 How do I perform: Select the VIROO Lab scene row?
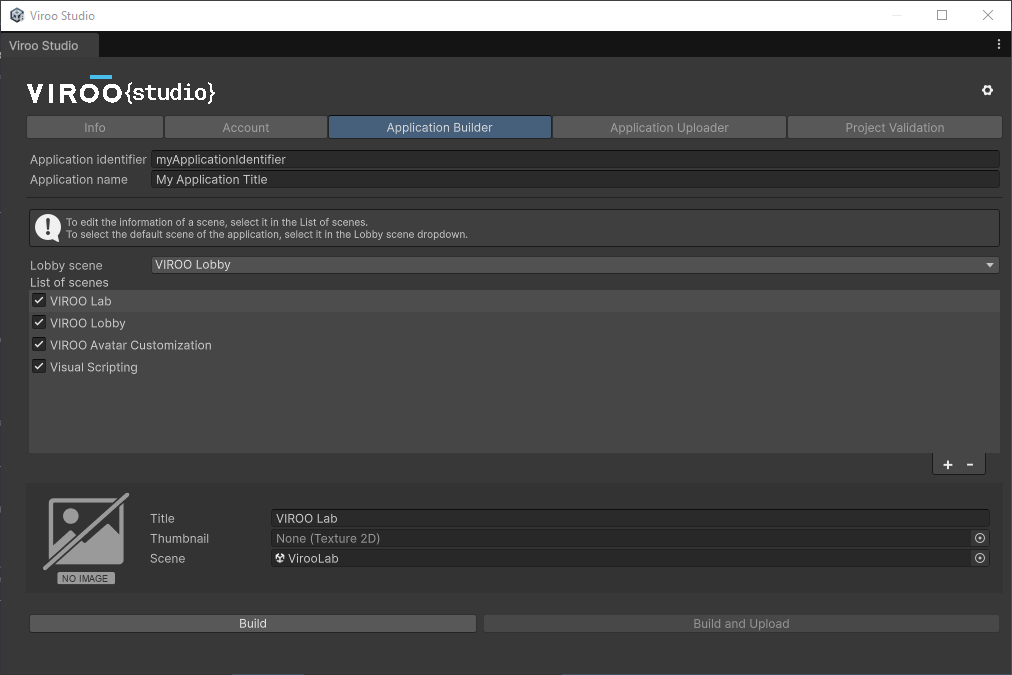click(514, 301)
